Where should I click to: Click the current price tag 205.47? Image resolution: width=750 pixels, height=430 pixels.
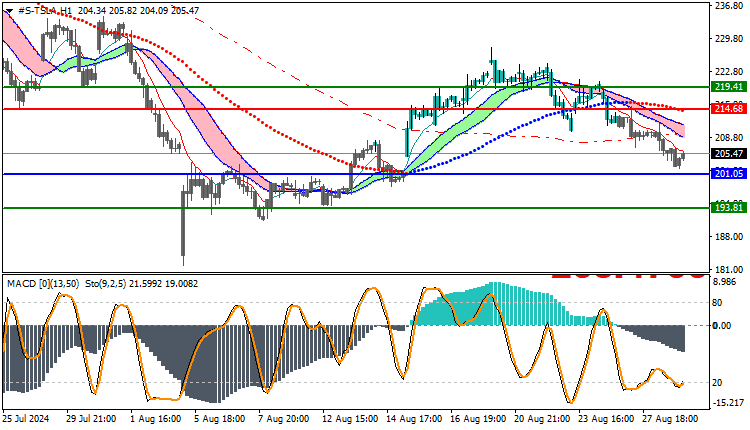click(728, 154)
